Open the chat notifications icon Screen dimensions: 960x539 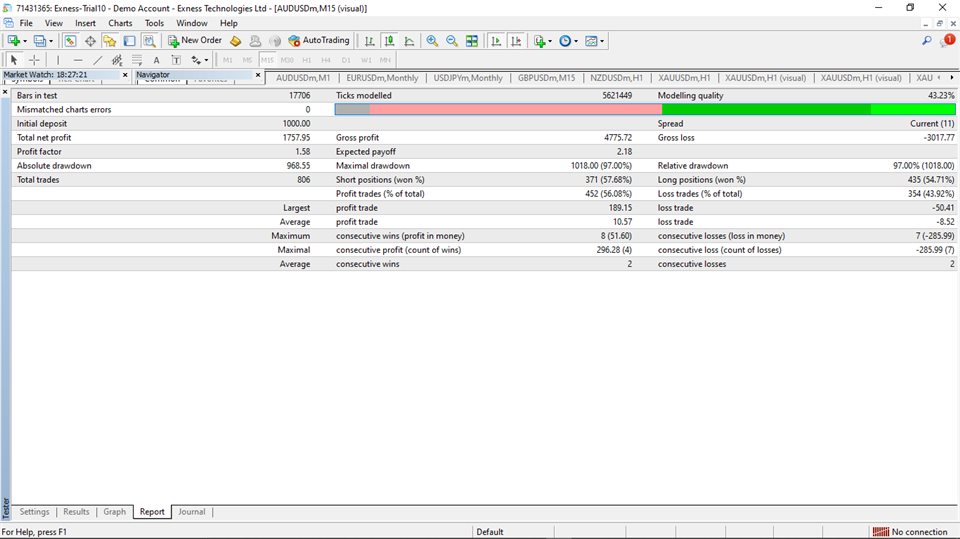948,40
